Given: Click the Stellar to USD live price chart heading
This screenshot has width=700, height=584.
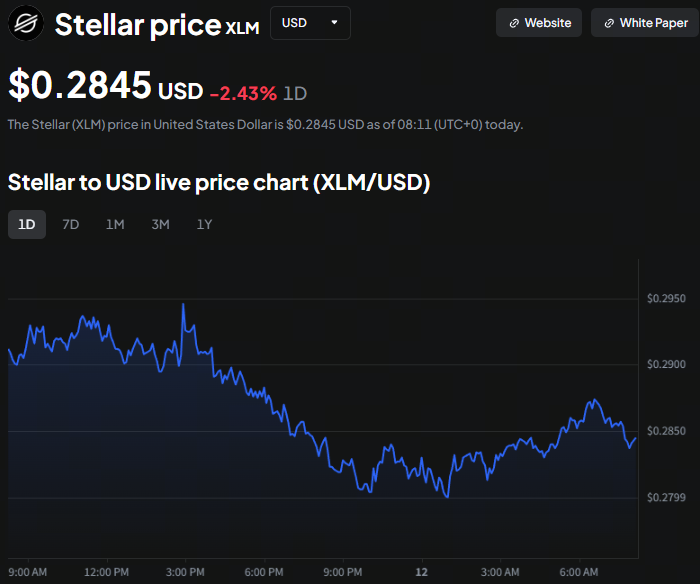Looking at the screenshot, I should (x=219, y=183).
